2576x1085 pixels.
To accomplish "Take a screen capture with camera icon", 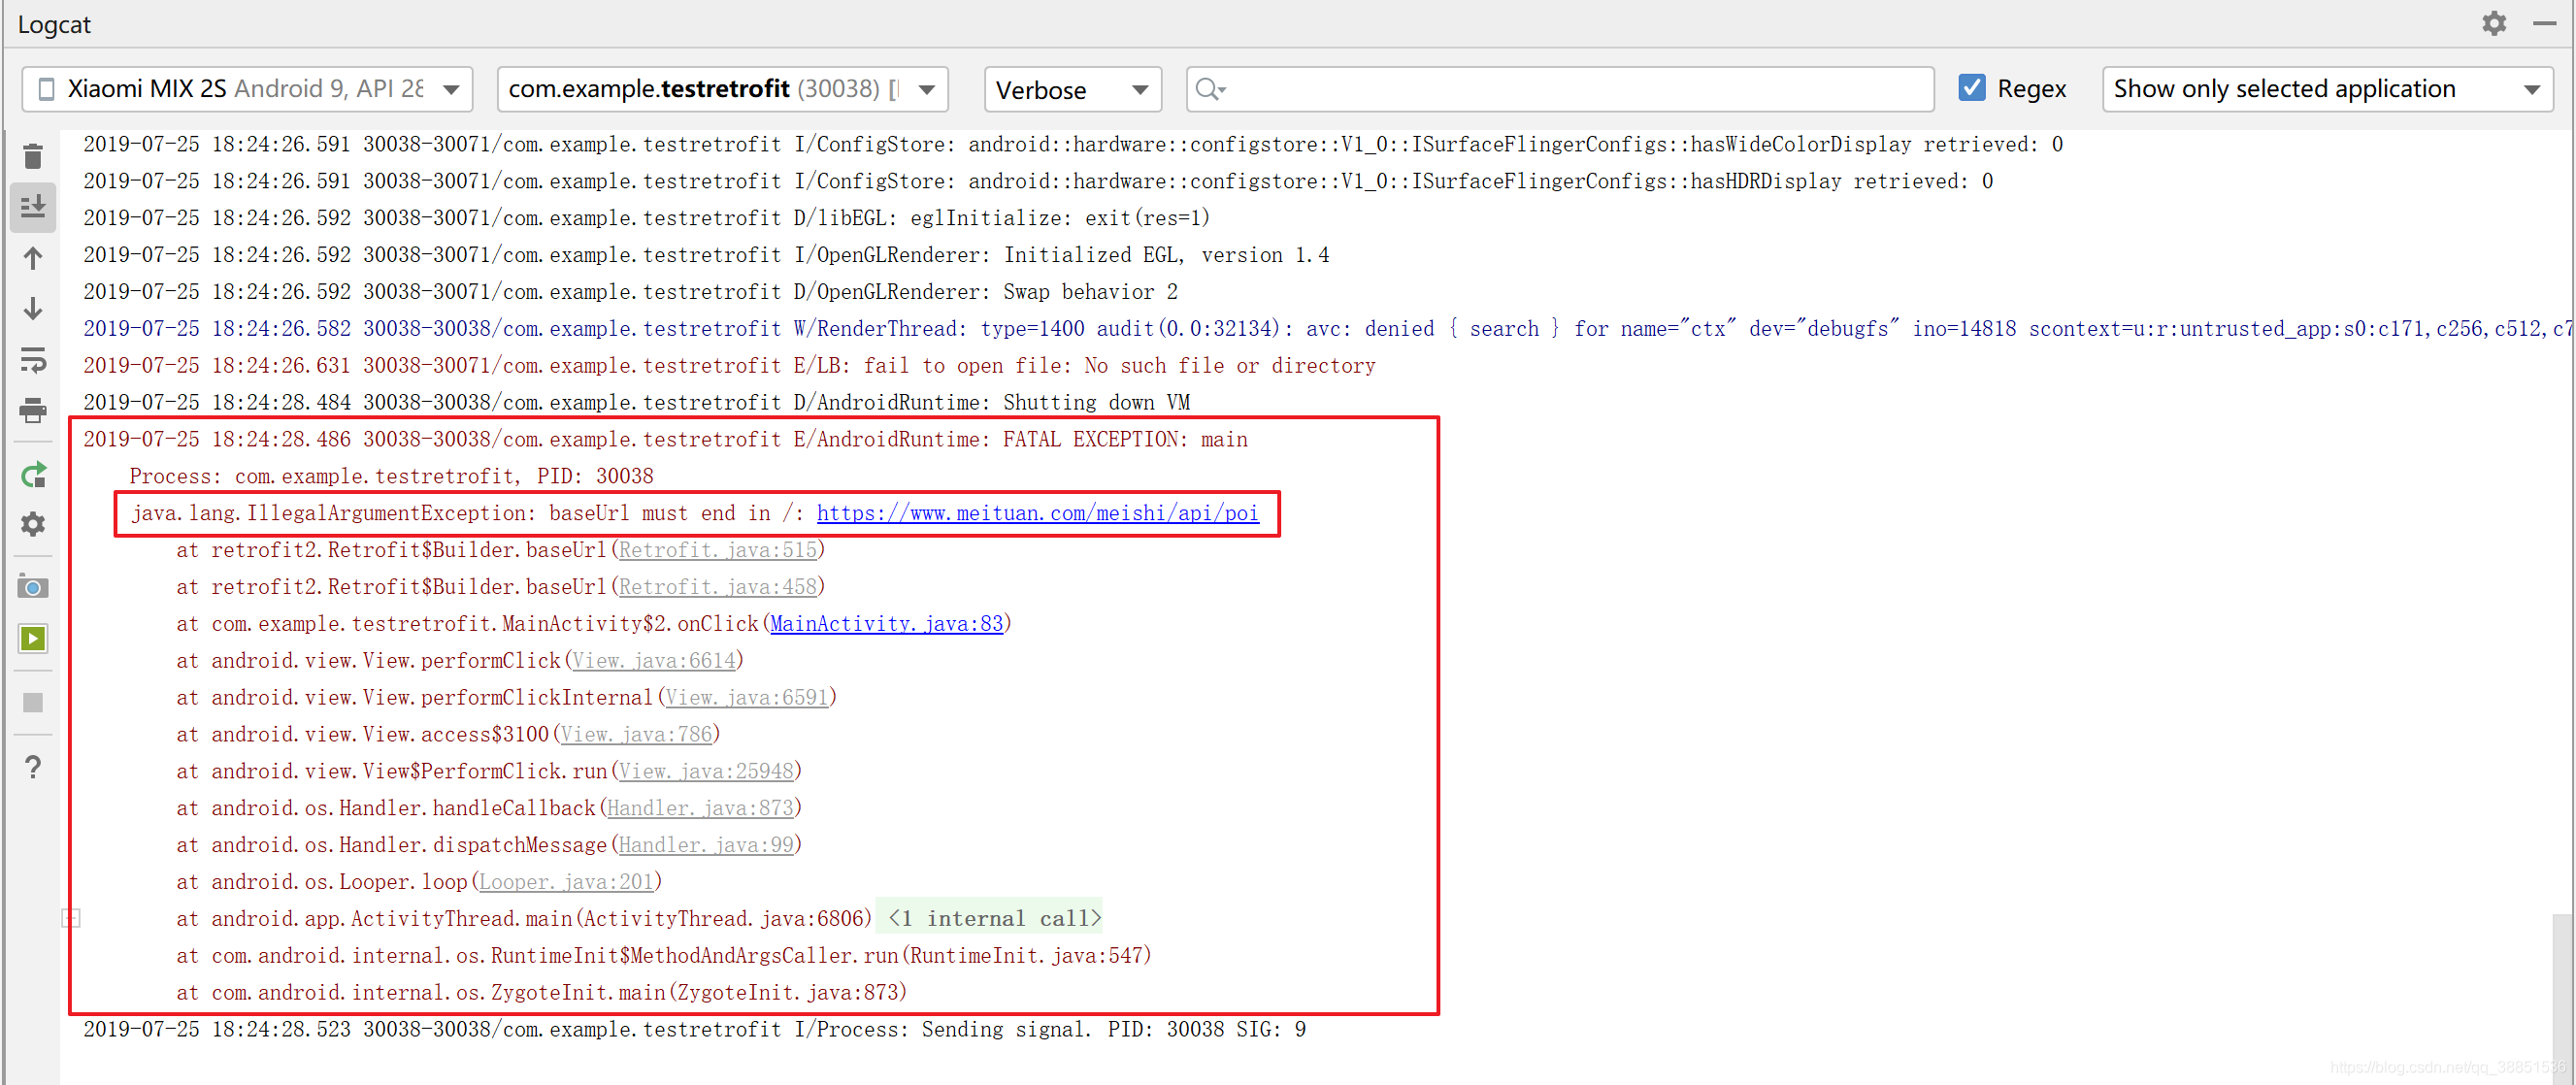I will [x=33, y=587].
